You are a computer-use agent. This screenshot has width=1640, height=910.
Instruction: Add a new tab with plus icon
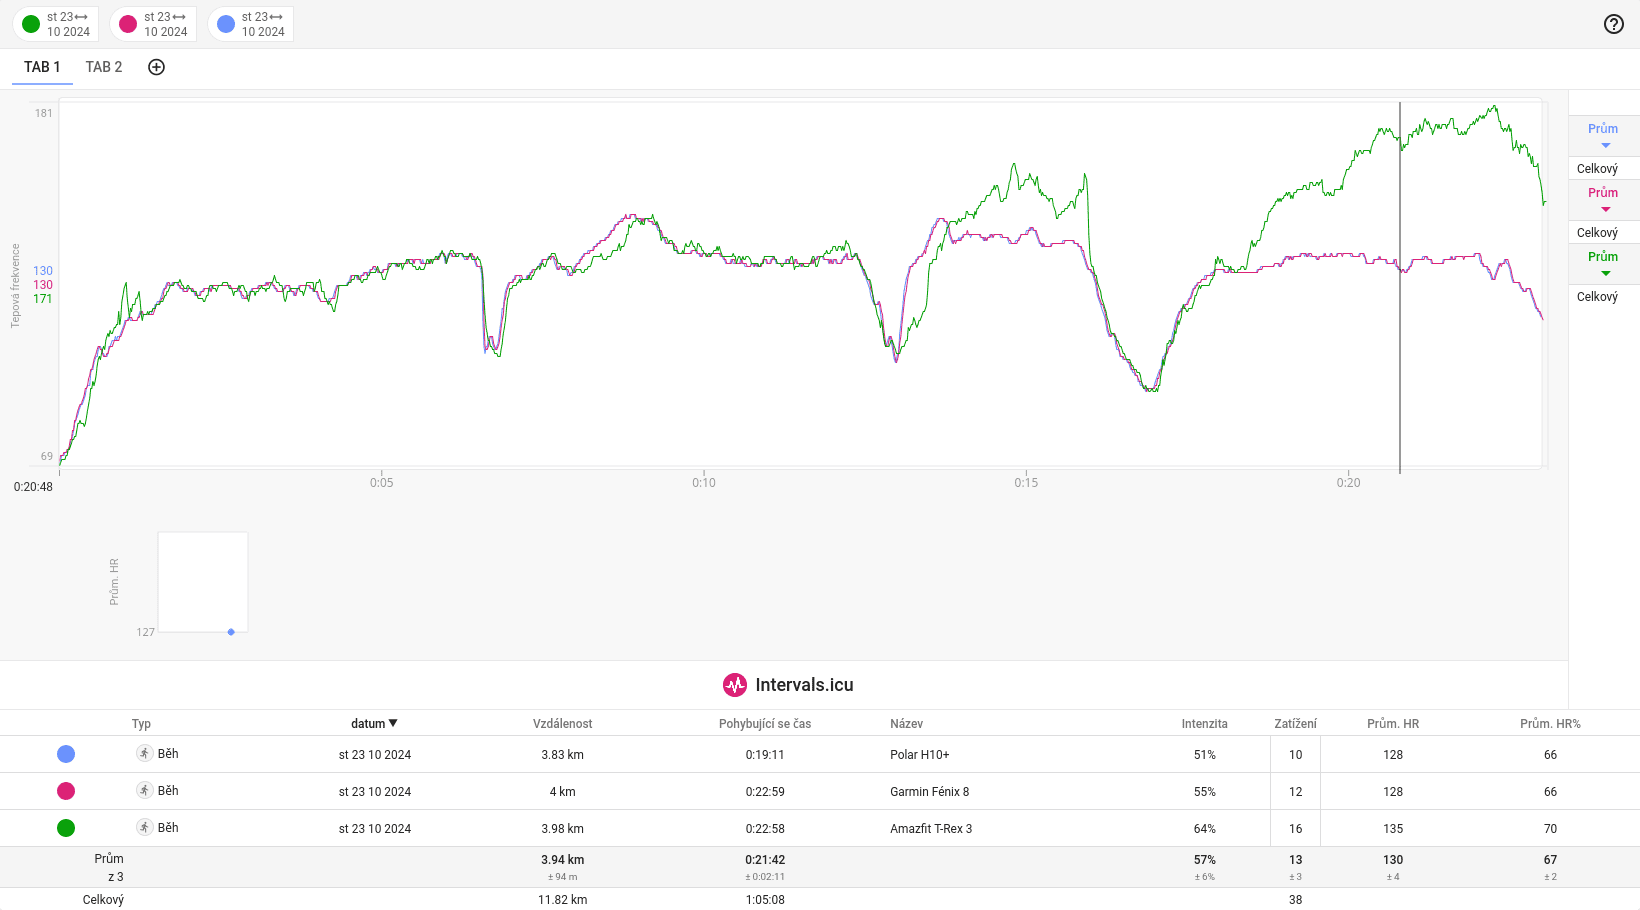tap(156, 67)
